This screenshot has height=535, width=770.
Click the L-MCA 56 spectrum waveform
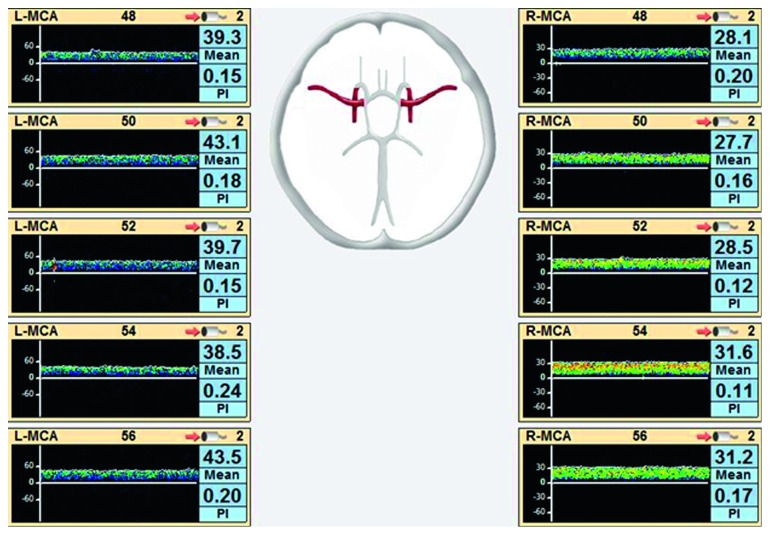118,474
